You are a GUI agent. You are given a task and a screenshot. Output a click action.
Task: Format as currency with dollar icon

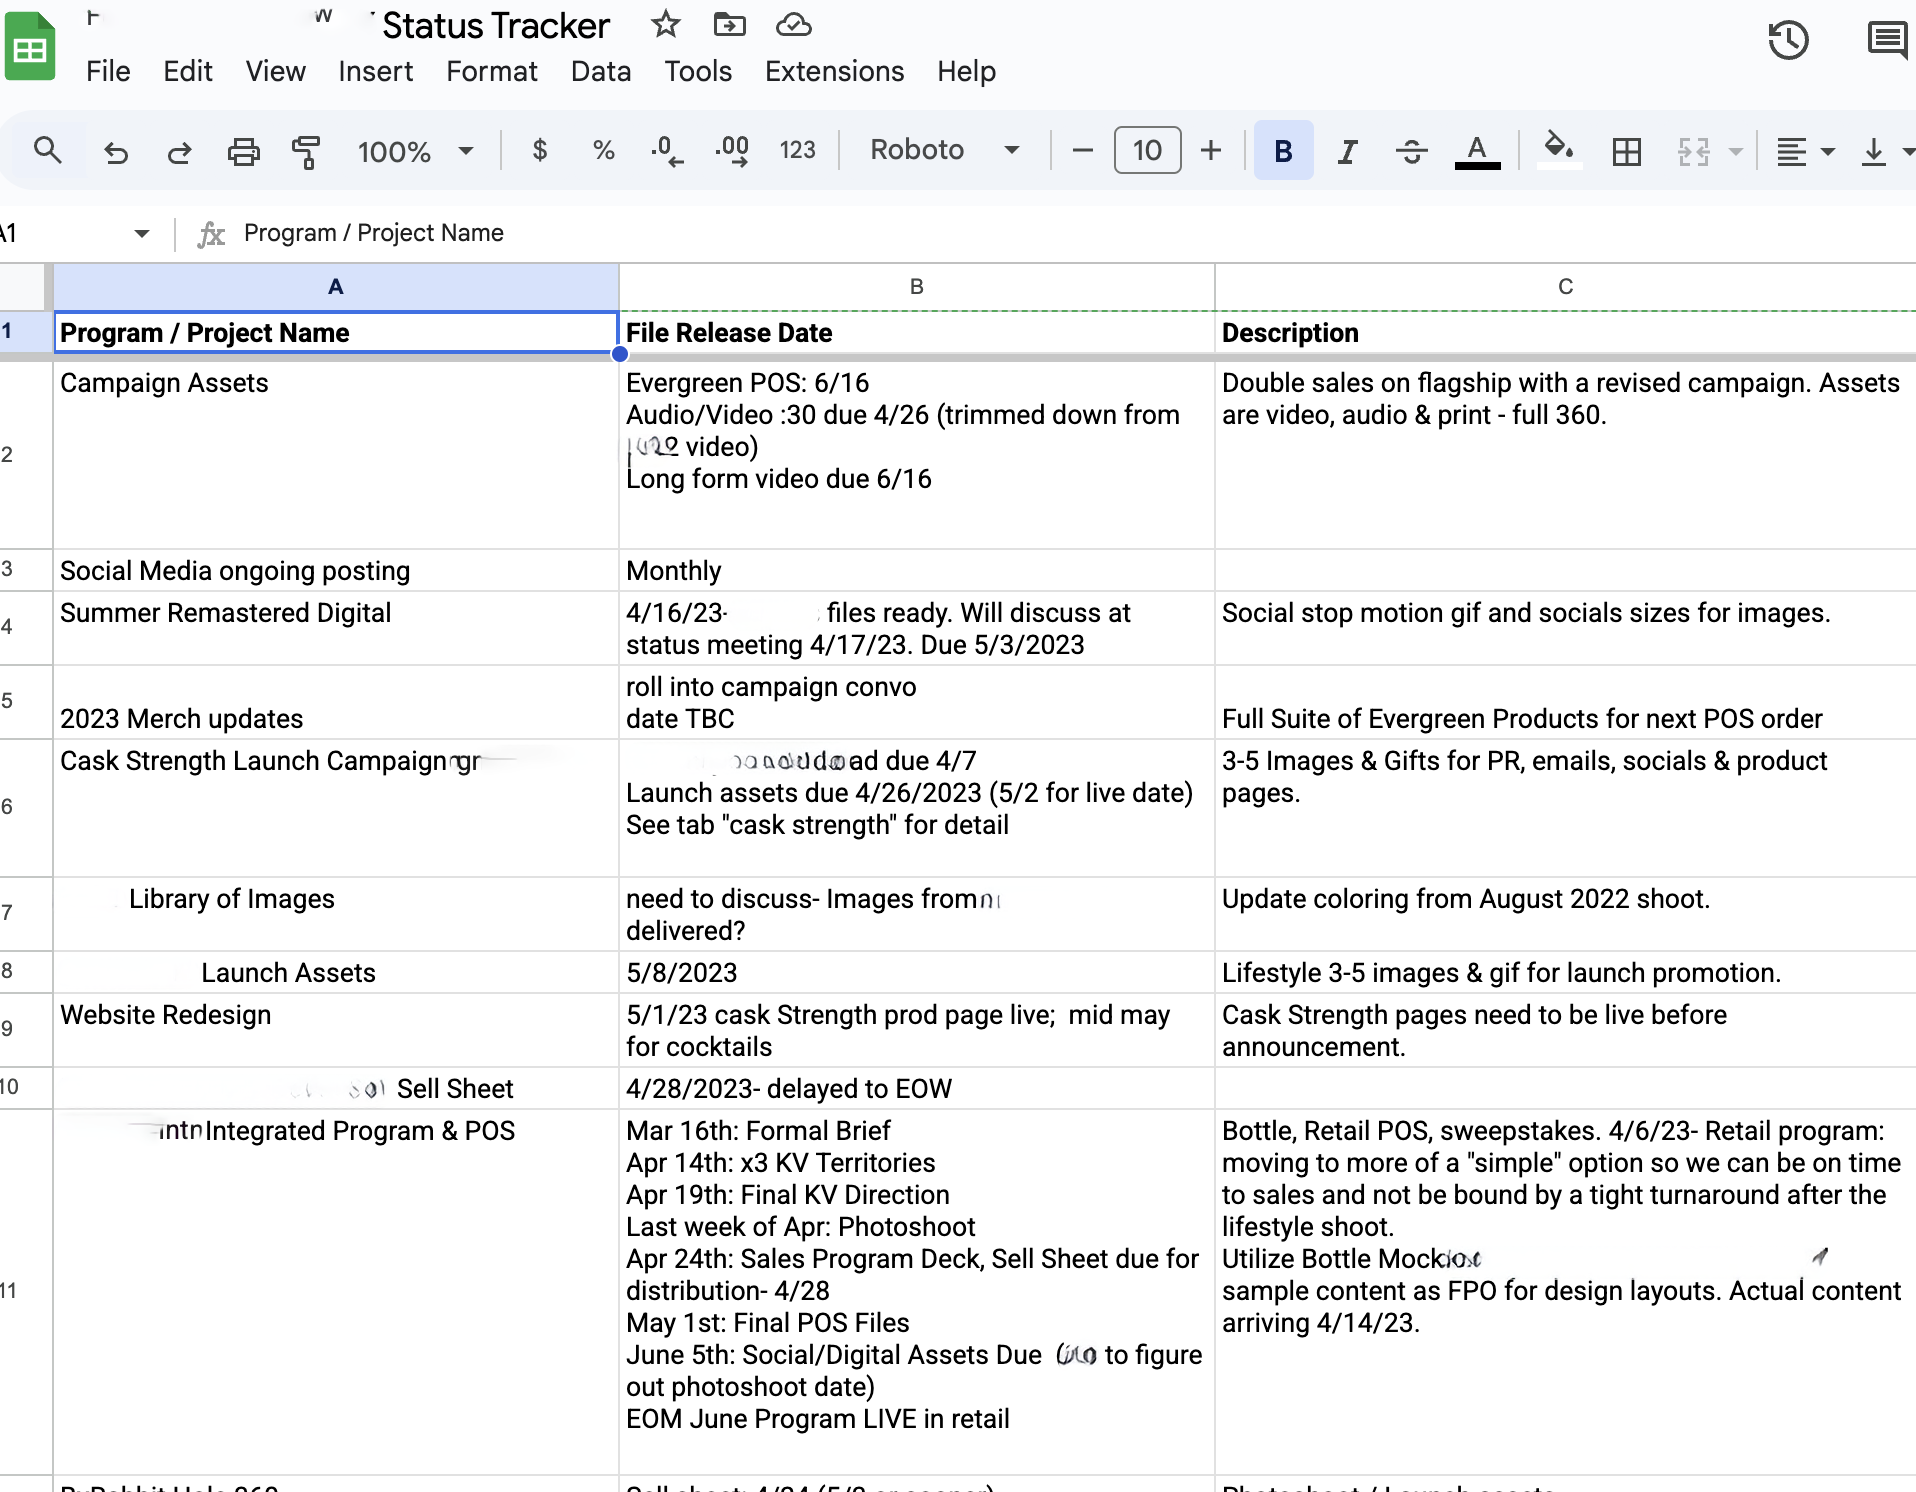point(540,150)
